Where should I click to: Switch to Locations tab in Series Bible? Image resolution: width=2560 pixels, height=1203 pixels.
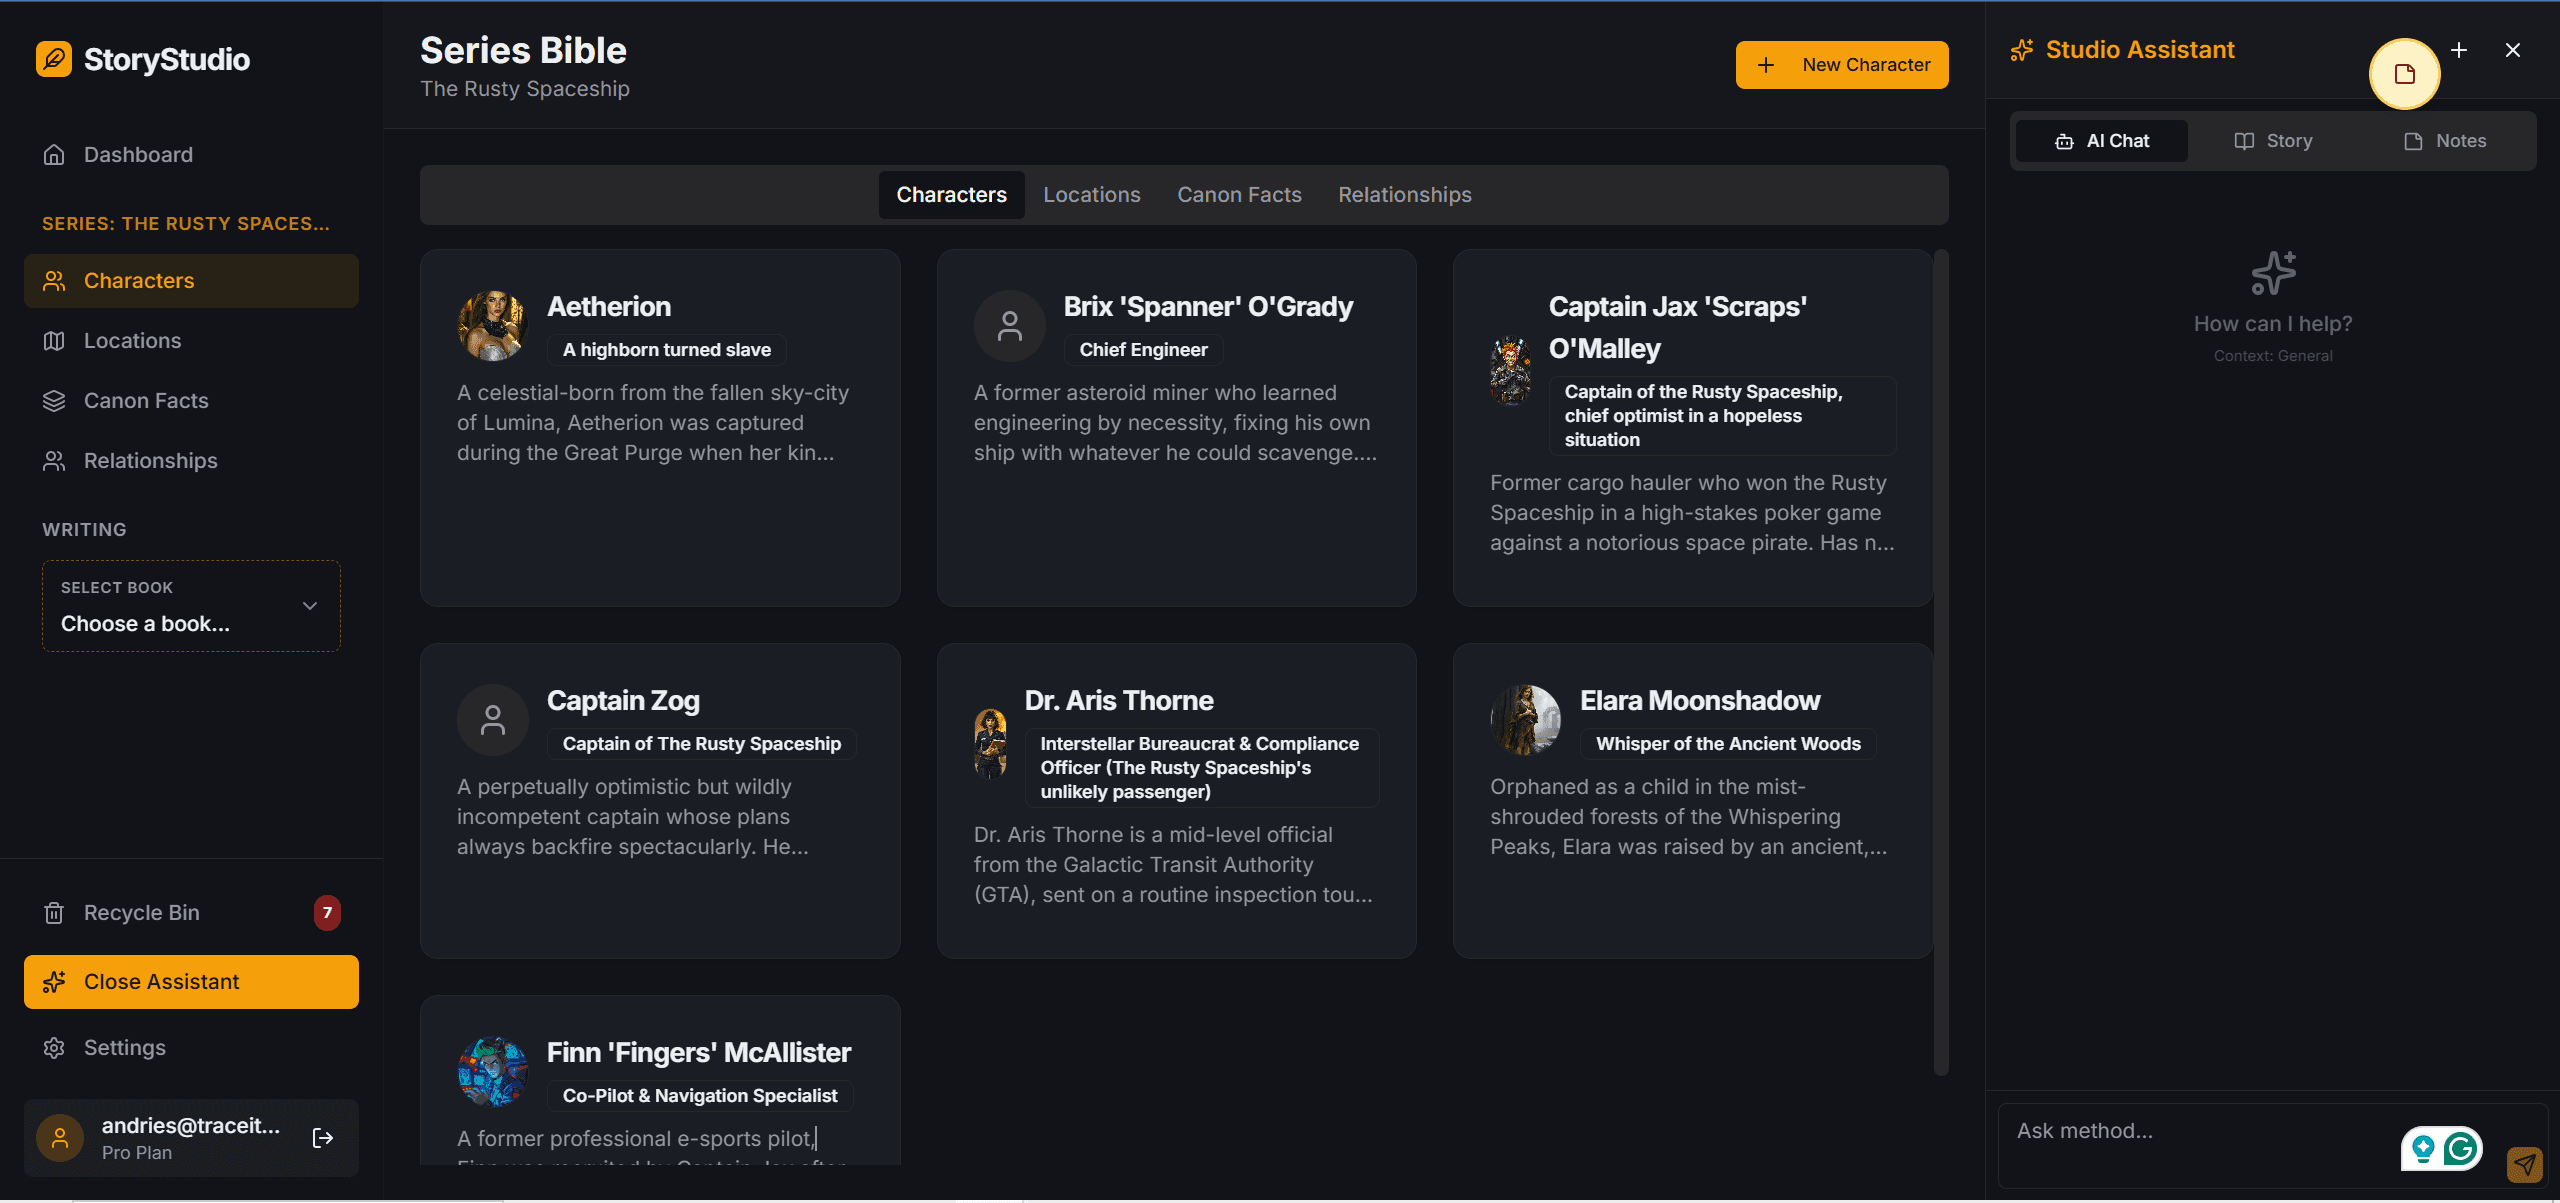pyautogui.click(x=1091, y=195)
